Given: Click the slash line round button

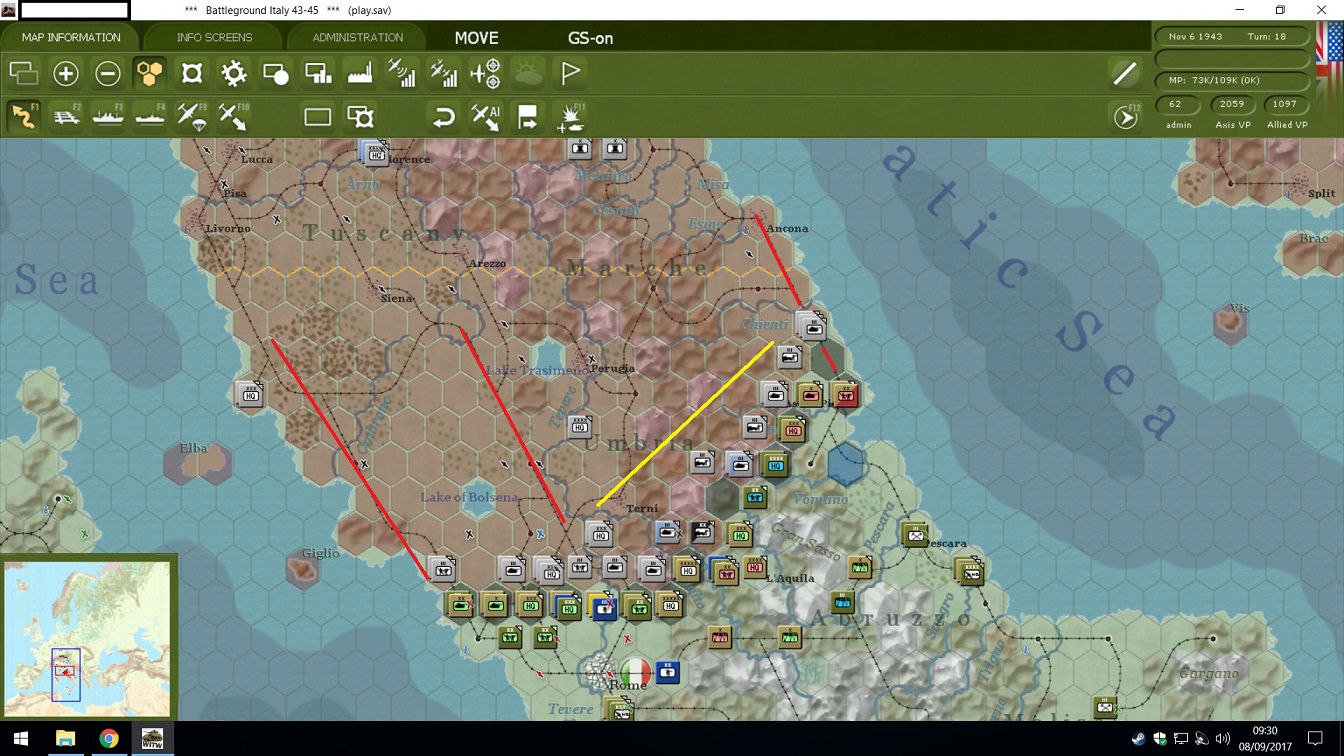Looking at the screenshot, I should [1125, 73].
